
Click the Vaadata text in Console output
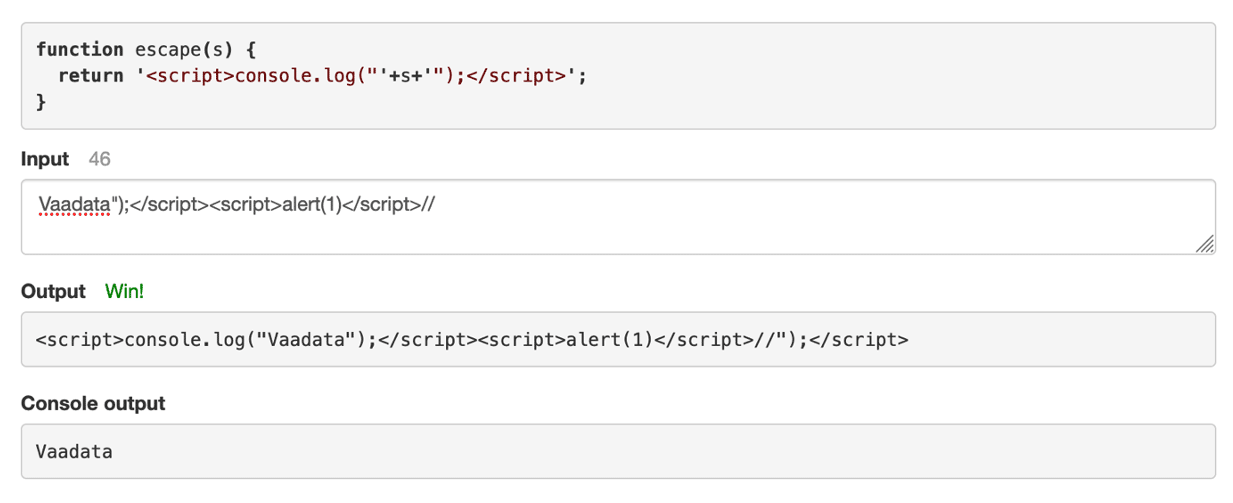tap(74, 451)
